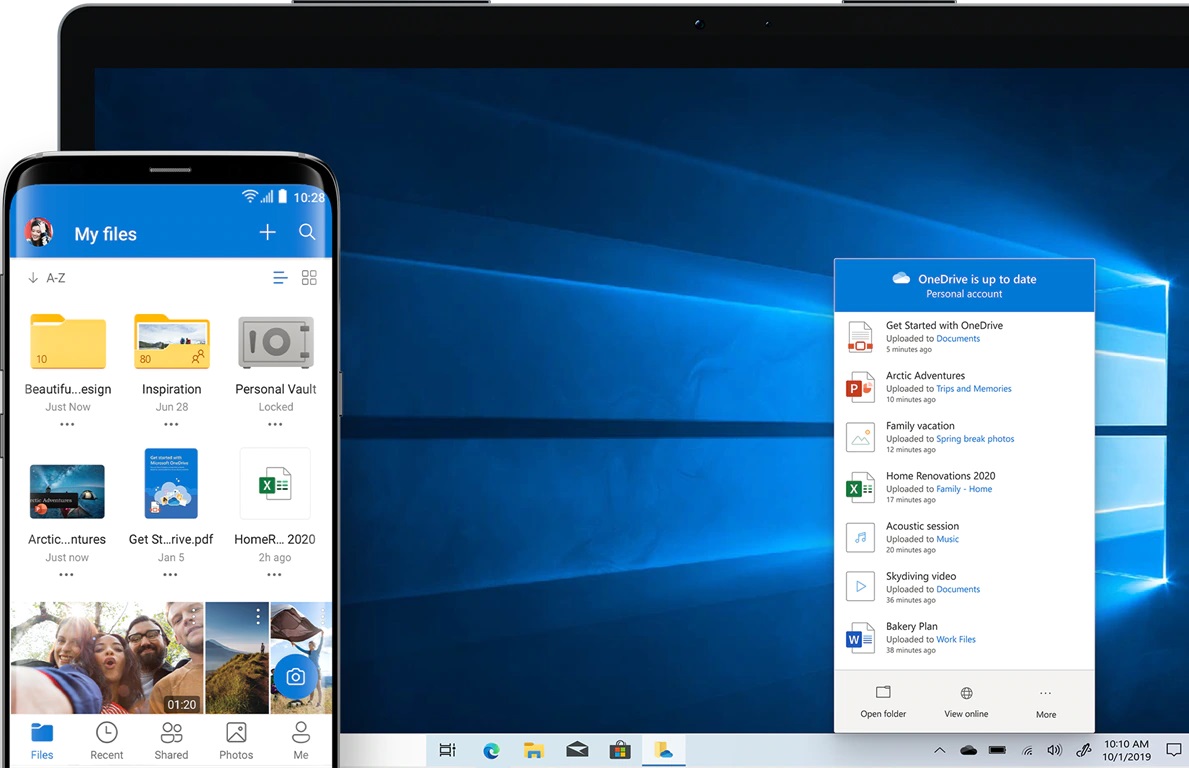Open options for the Inspiration folder

pyautogui.click(x=171, y=424)
